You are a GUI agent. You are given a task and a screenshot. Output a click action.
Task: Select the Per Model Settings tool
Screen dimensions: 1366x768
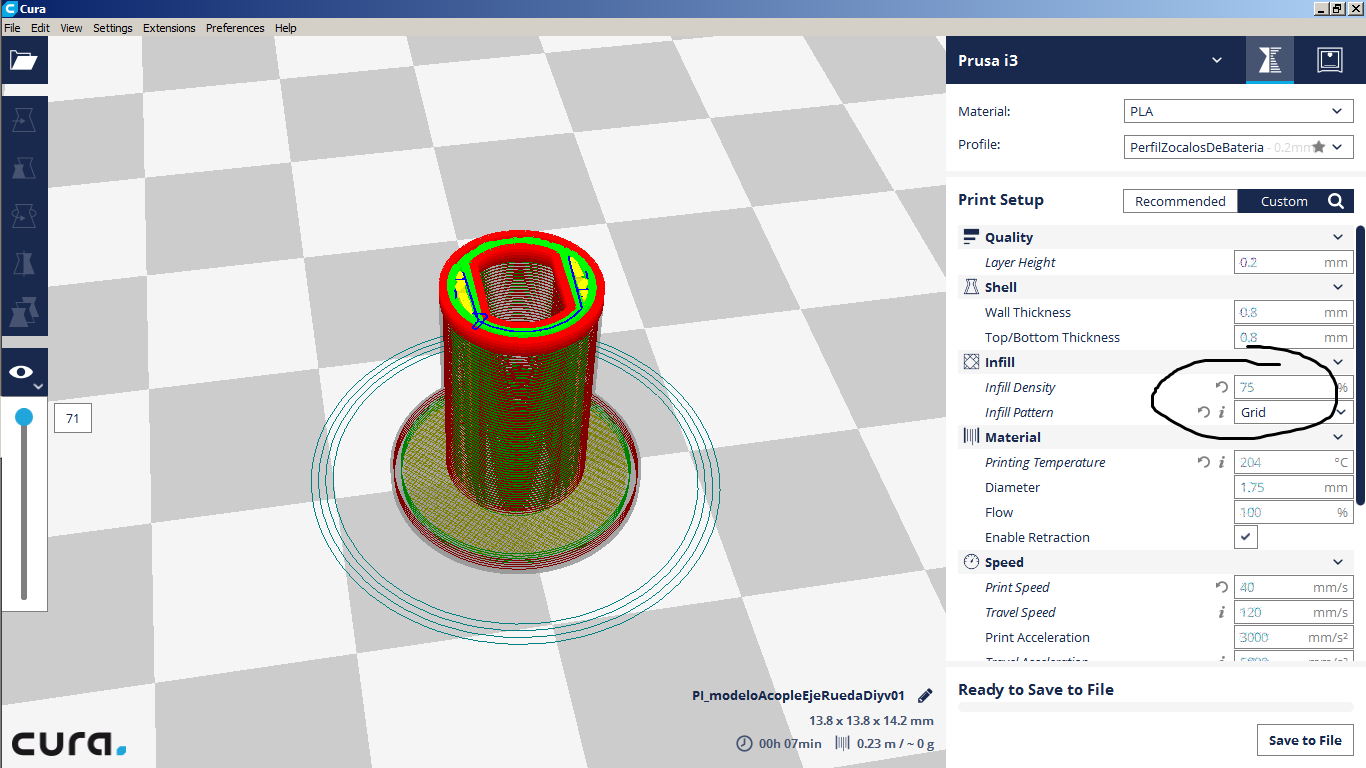tap(24, 312)
